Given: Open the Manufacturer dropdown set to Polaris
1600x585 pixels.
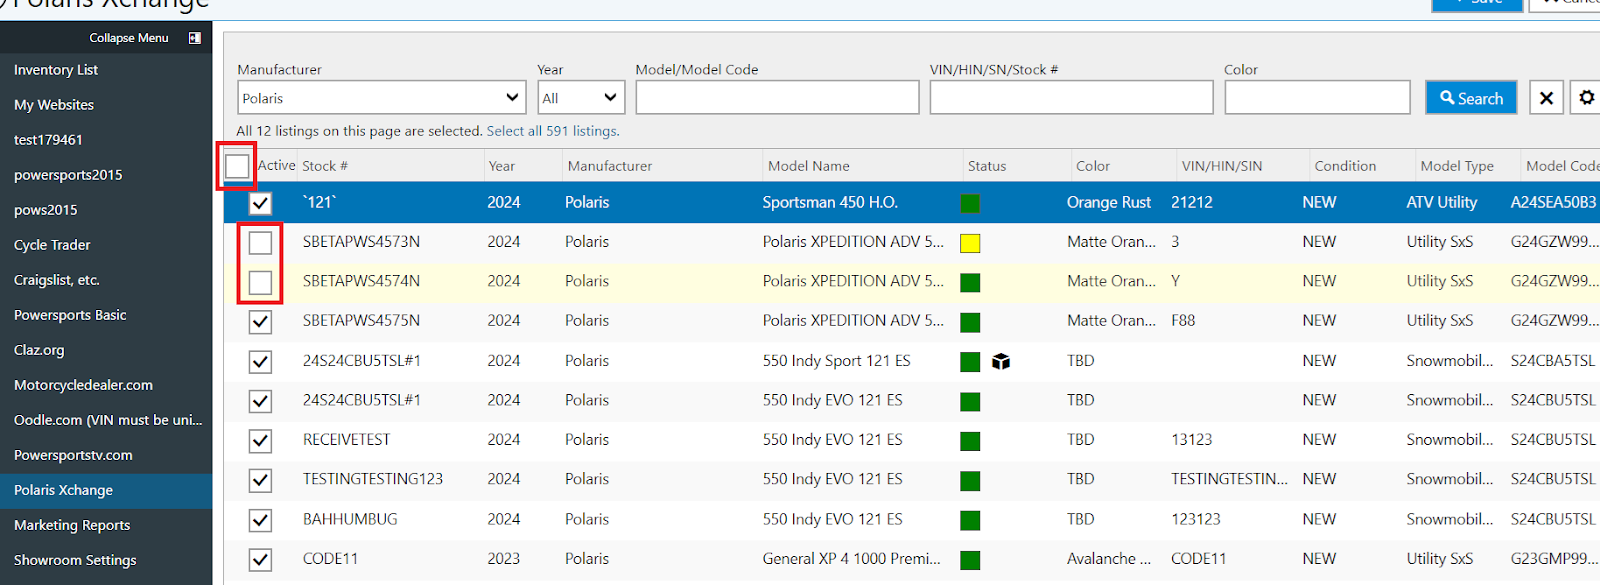Looking at the screenshot, I should click(382, 98).
